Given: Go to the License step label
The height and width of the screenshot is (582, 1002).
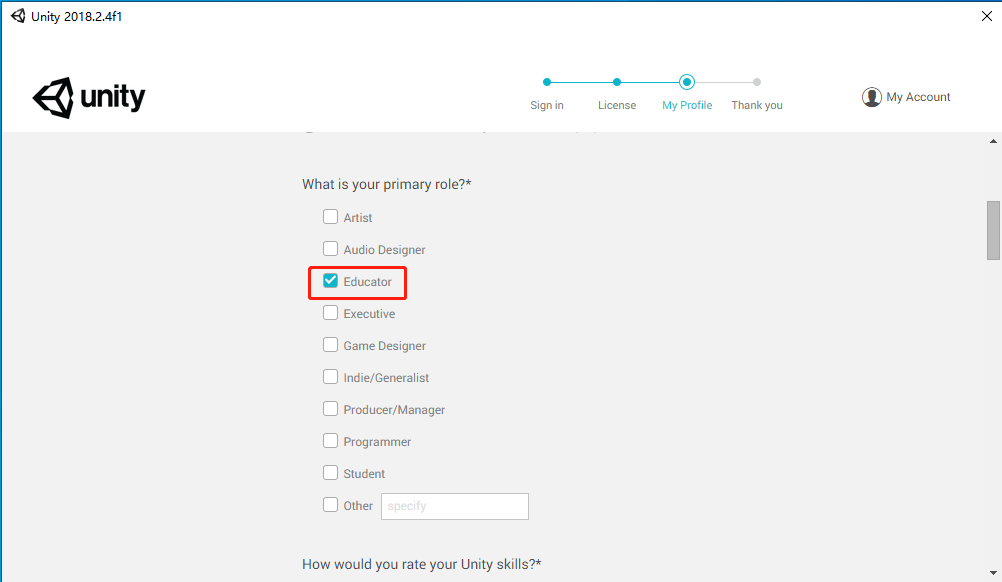Looking at the screenshot, I should click(617, 105).
